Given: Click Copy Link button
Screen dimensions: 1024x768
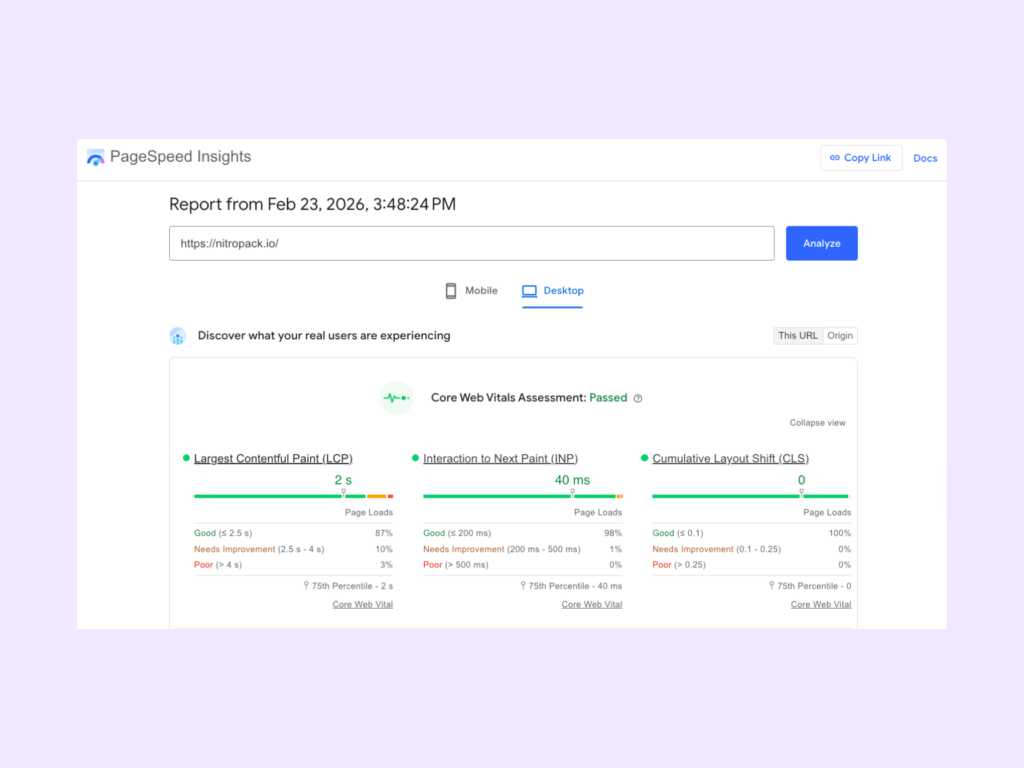Looking at the screenshot, I should (x=861, y=158).
